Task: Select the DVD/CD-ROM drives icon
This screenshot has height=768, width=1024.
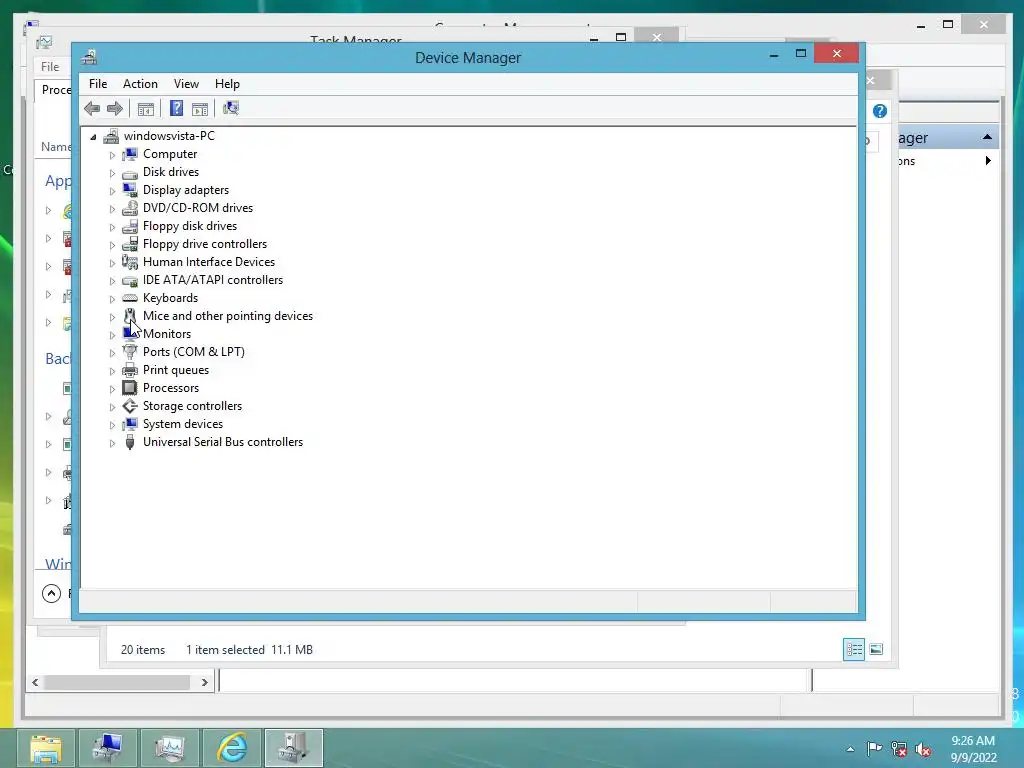Action: coord(130,208)
